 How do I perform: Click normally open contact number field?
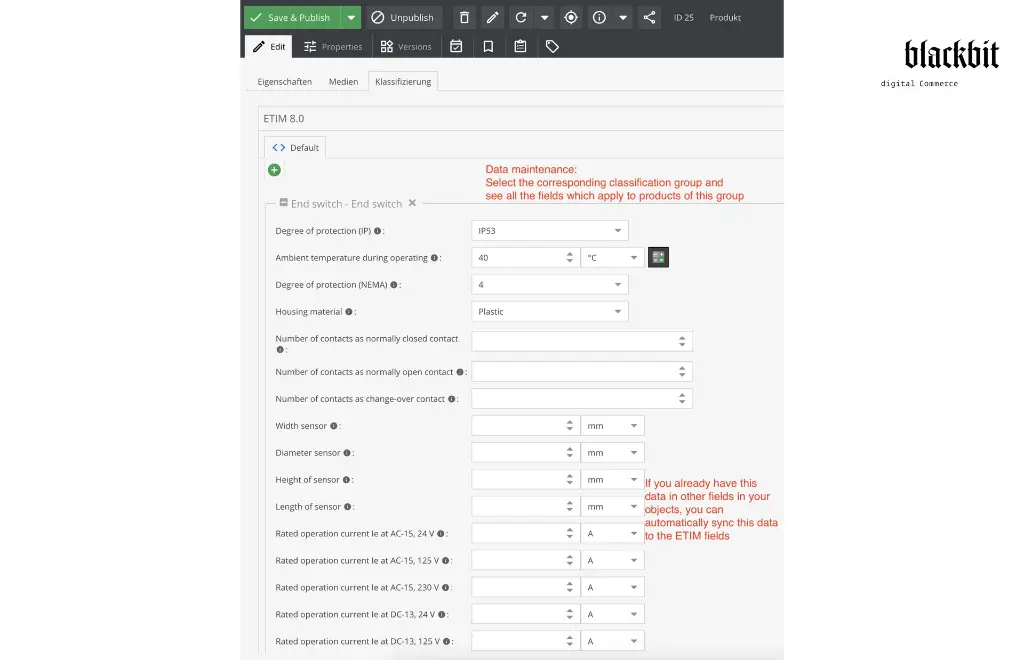point(582,371)
